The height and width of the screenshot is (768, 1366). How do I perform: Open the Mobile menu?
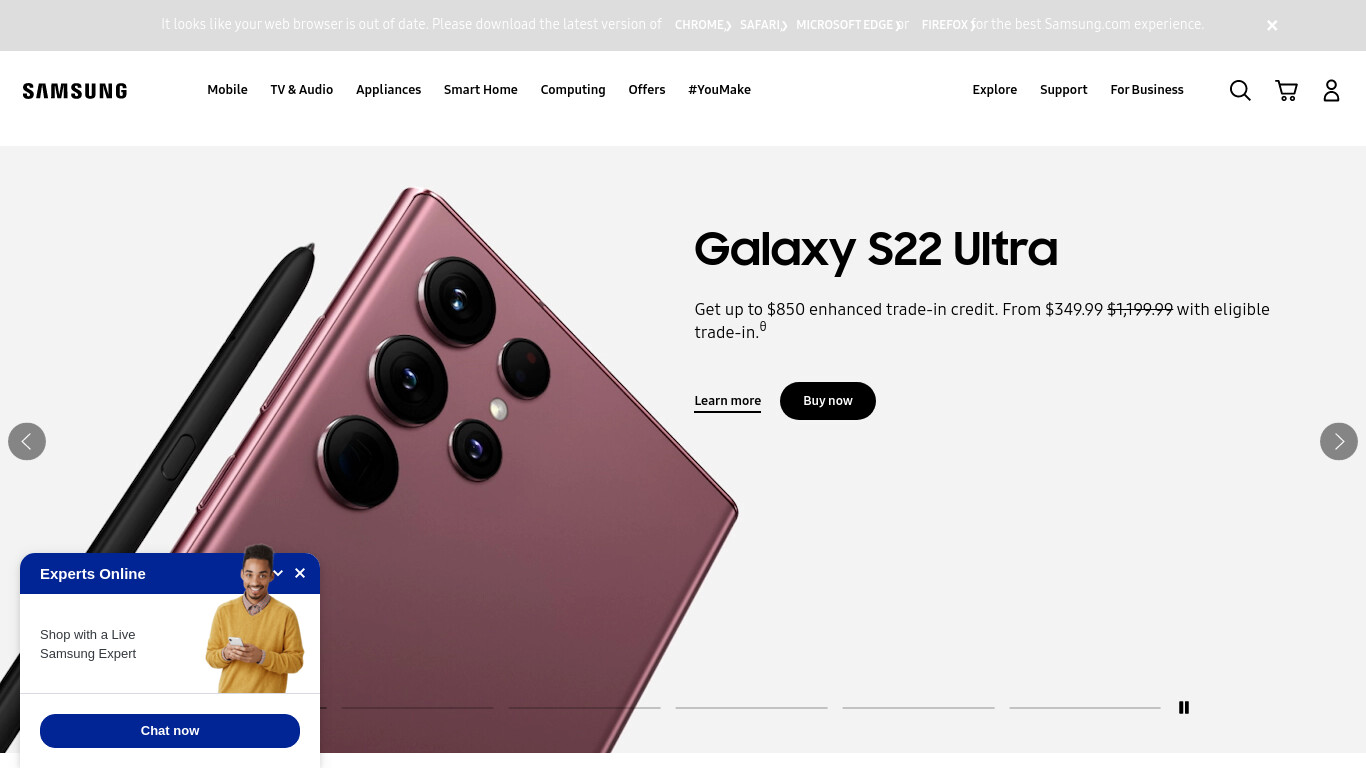coord(227,90)
